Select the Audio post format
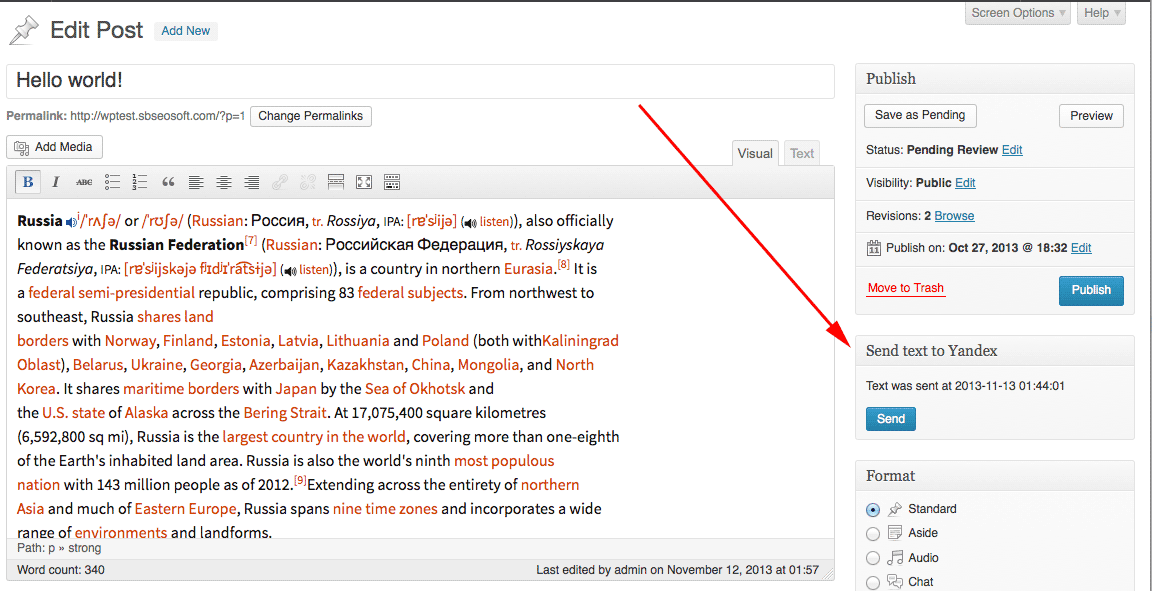This screenshot has height=591, width=1152. coord(873,558)
